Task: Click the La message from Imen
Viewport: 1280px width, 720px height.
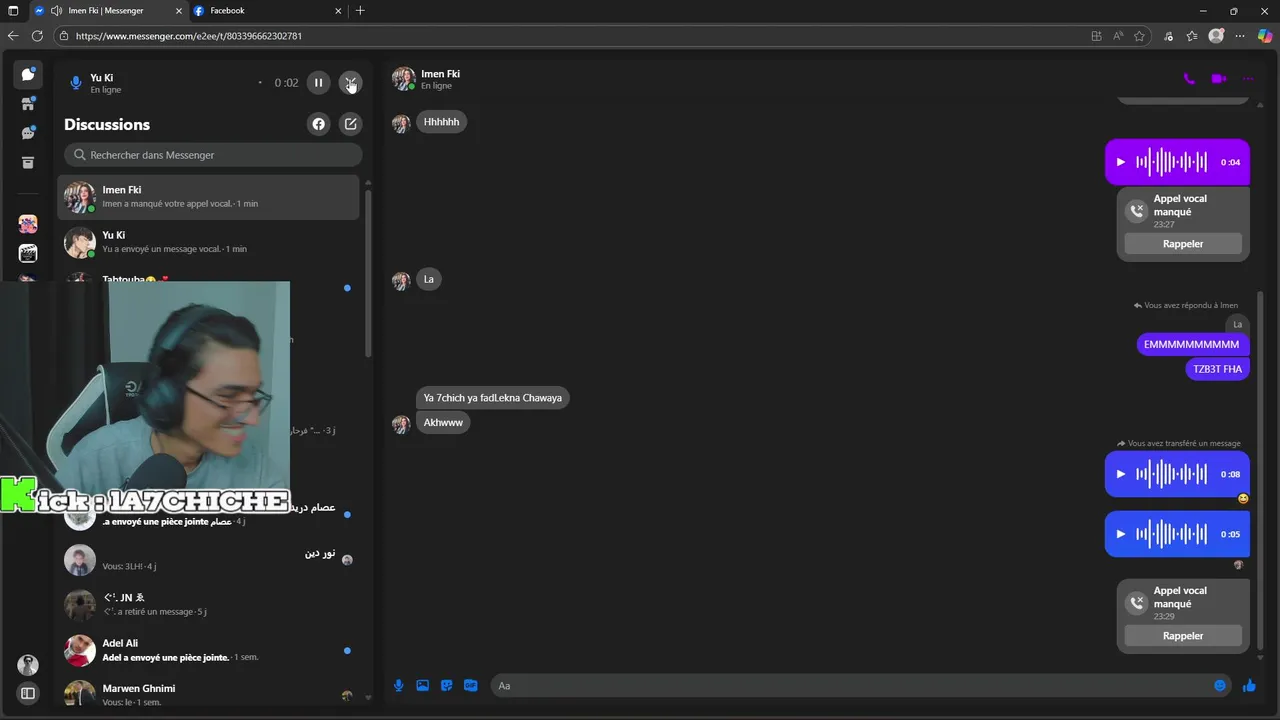Action: coord(428,279)
